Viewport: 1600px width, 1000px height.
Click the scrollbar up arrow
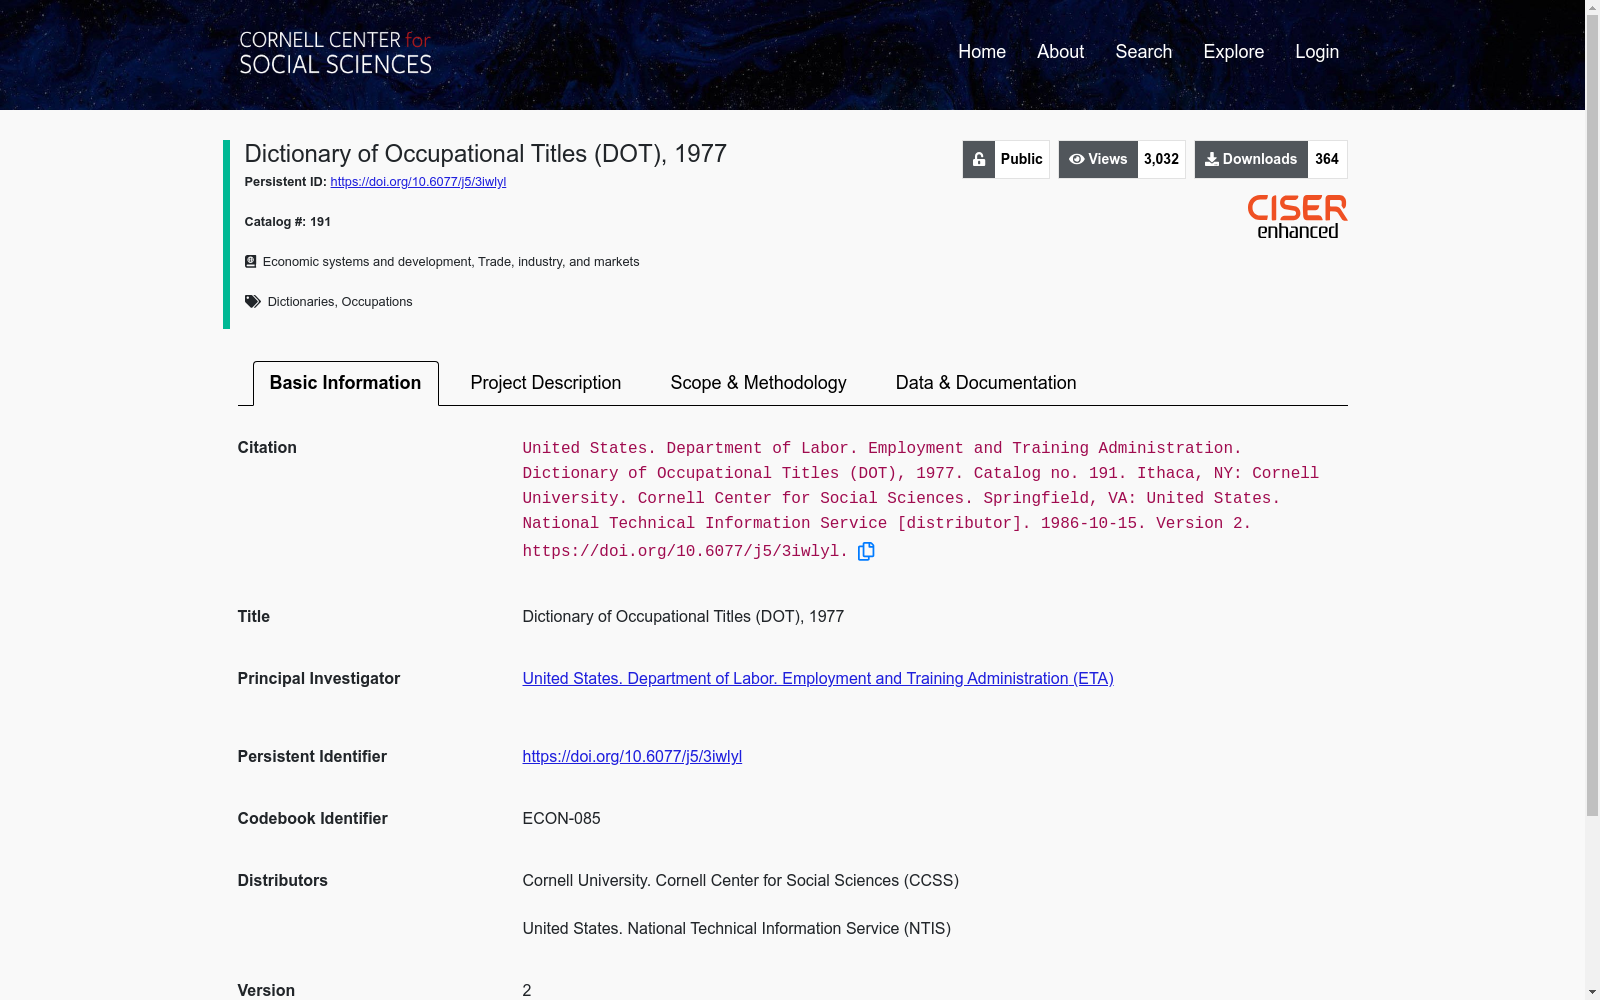pyautogui.click(x=1592, y=8)
